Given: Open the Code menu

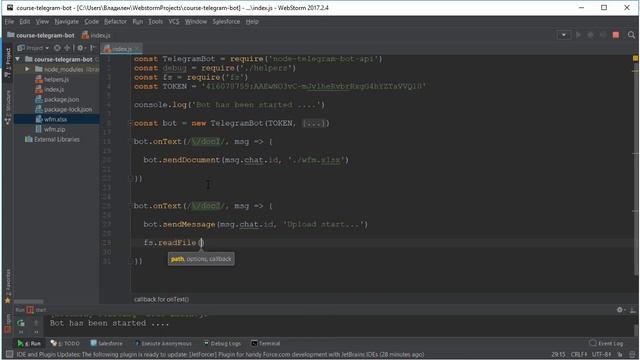Looking at the screenshot, I should pyautogui.click(x=91, y=22).
